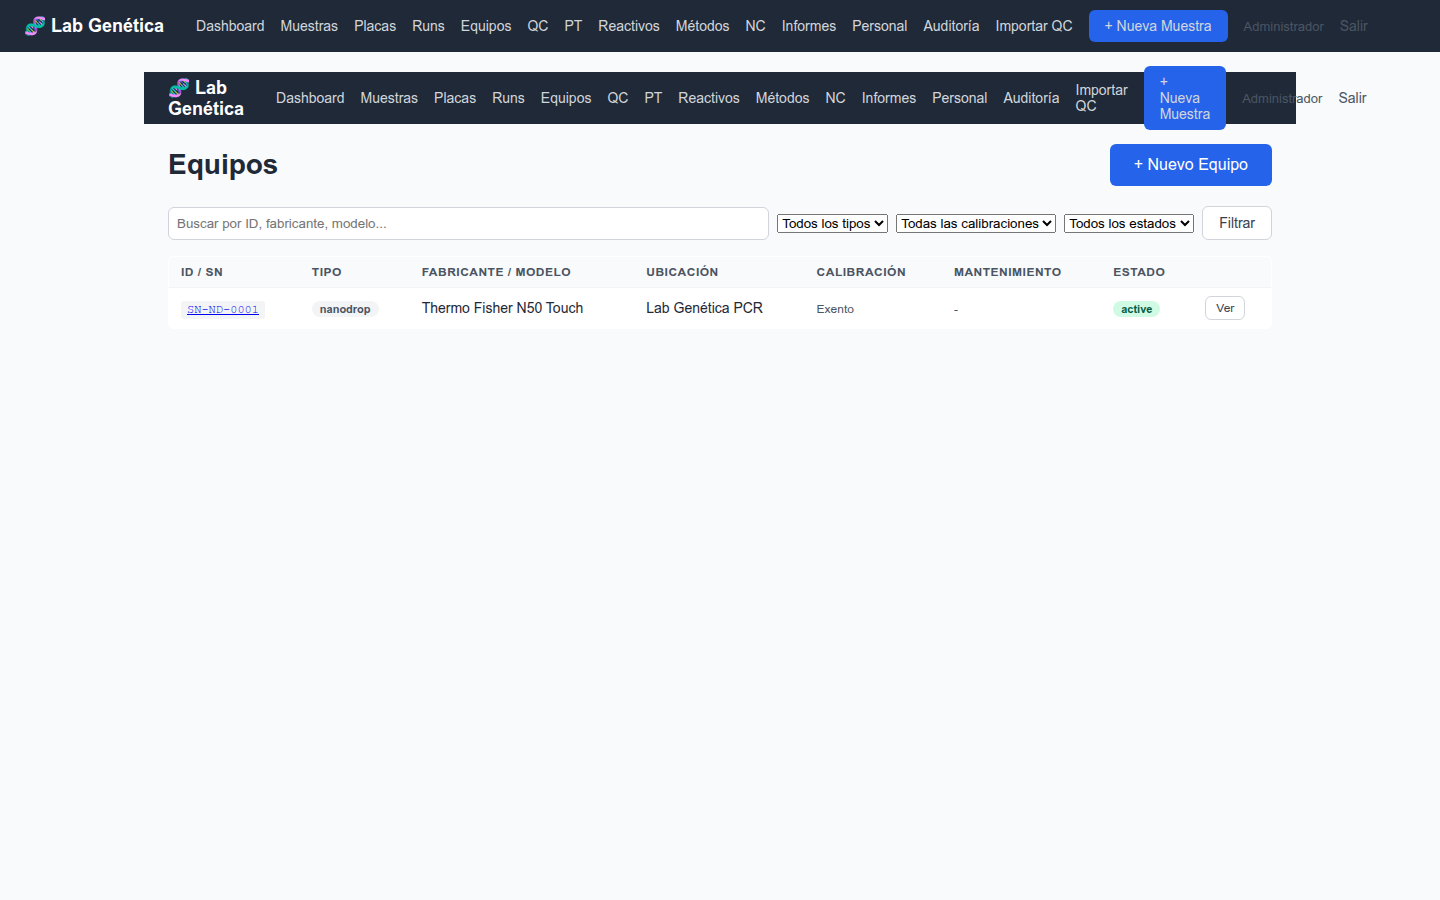Open NC in the inner navbar
The width and height of the screenshot is (1440, 900).
click(x=835, y=98)
